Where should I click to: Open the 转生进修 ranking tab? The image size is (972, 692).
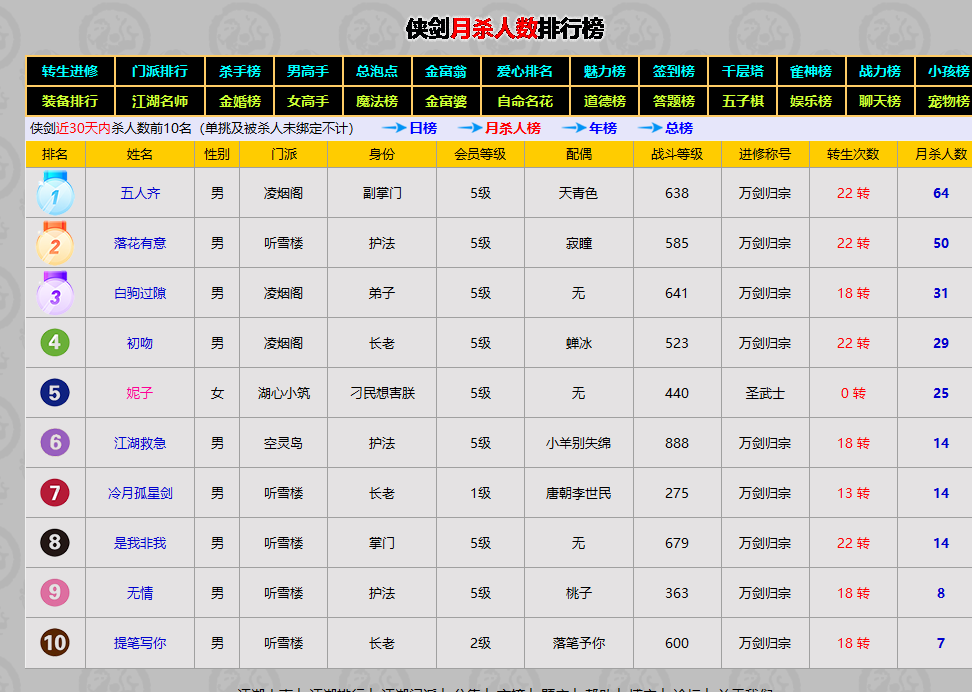point(70,71)
